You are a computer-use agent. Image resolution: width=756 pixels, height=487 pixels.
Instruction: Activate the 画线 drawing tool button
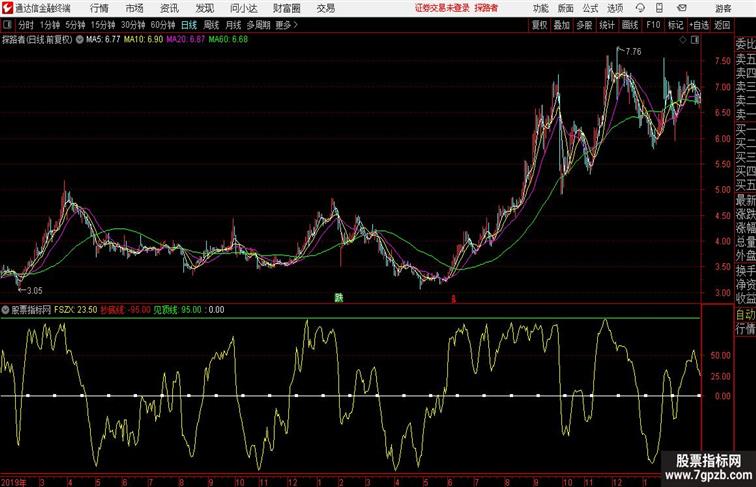630,25
